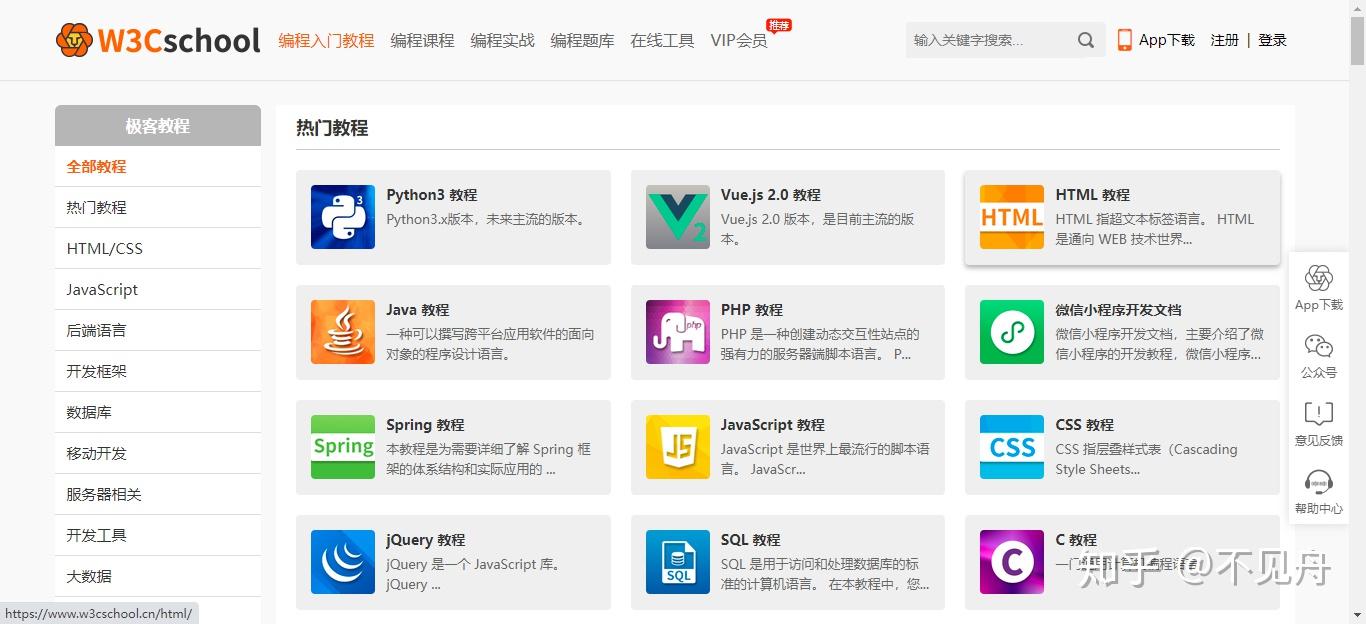Open the blue CSS tutorial icon

(1012, 447)
